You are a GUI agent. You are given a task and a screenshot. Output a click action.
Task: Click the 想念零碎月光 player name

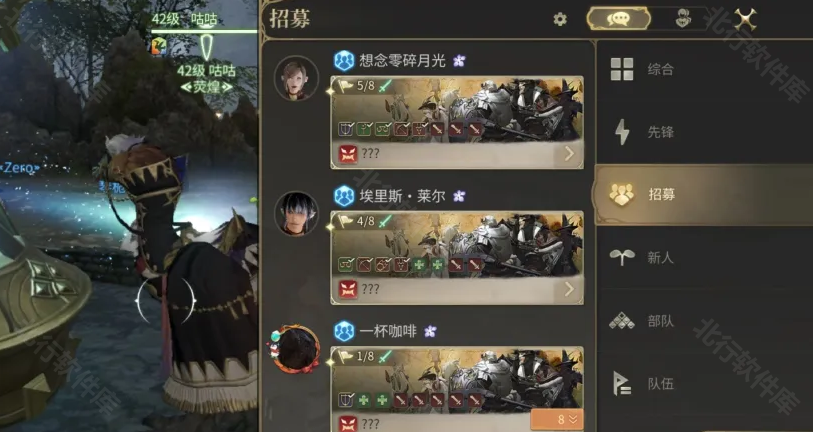coord(402,61)
